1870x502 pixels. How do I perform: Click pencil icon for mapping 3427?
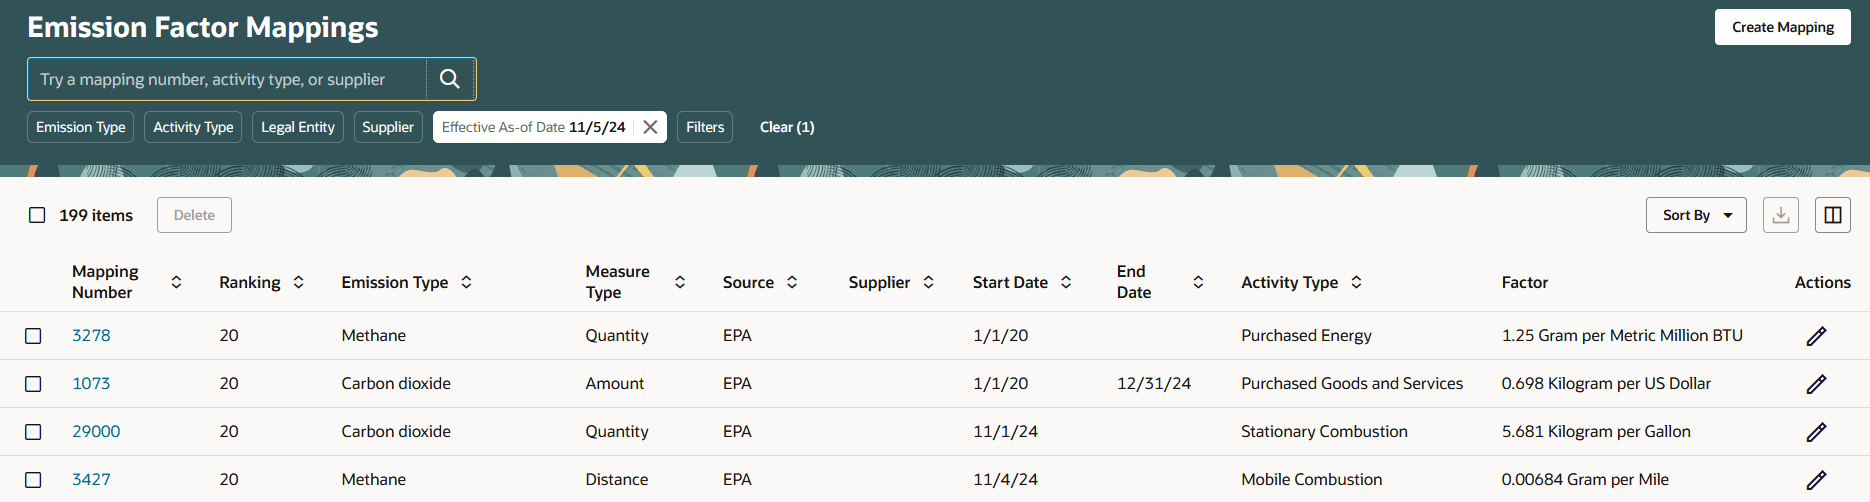pos(1816,480)
